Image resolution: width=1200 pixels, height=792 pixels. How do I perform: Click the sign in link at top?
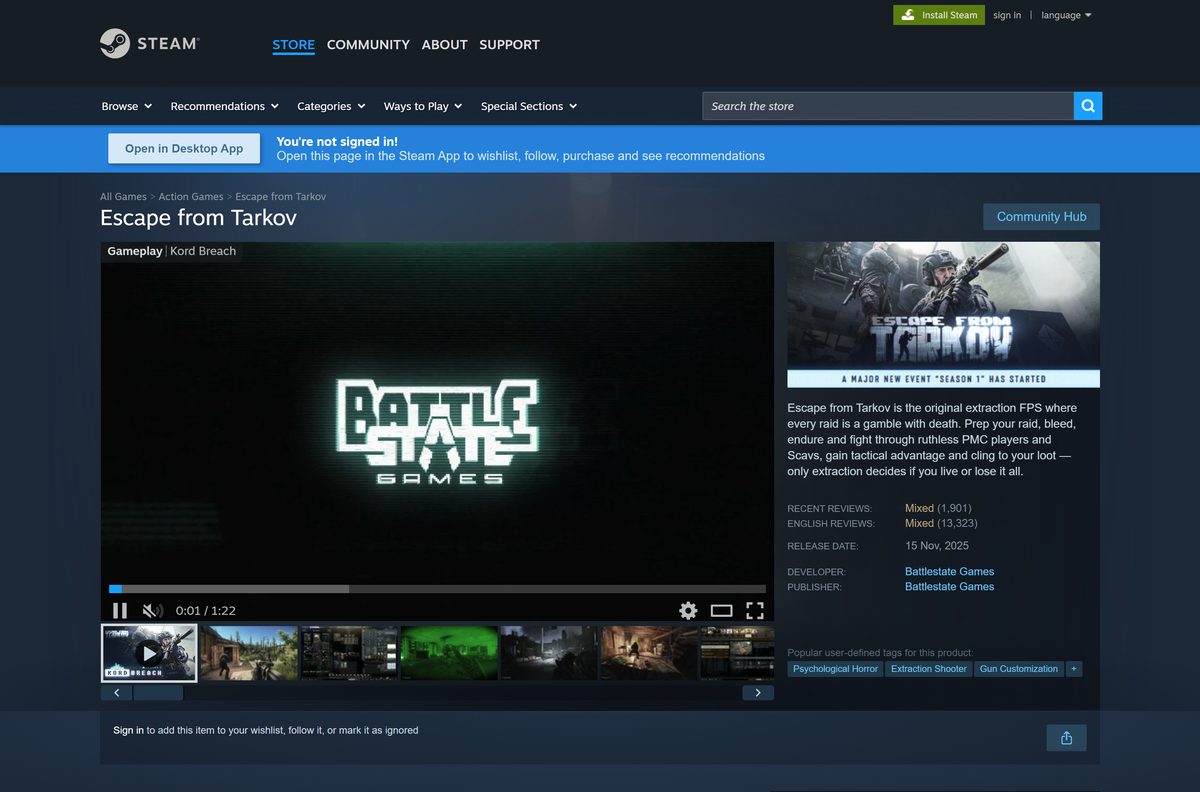coord(1007,15)
